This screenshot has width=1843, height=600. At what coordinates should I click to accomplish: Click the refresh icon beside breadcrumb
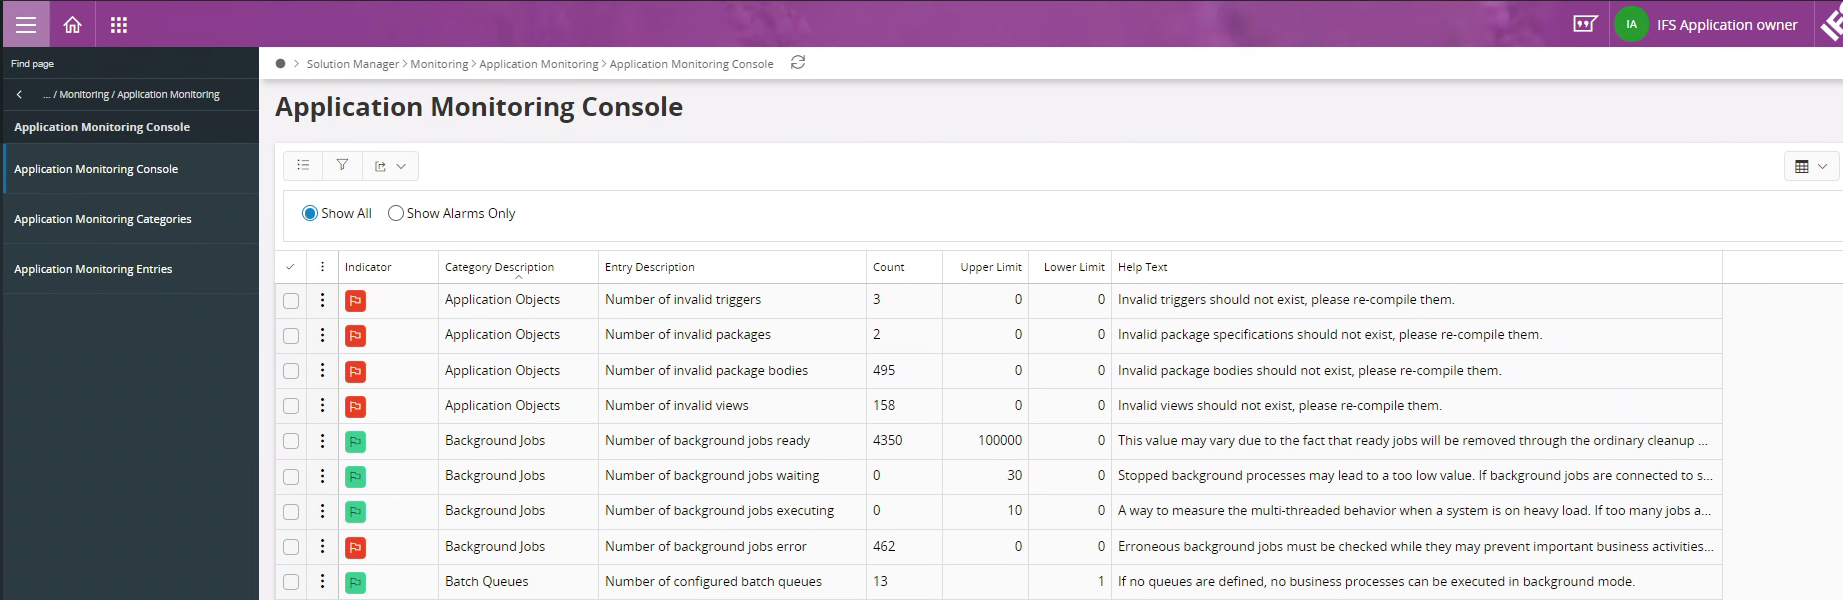[x=798, y=63]
